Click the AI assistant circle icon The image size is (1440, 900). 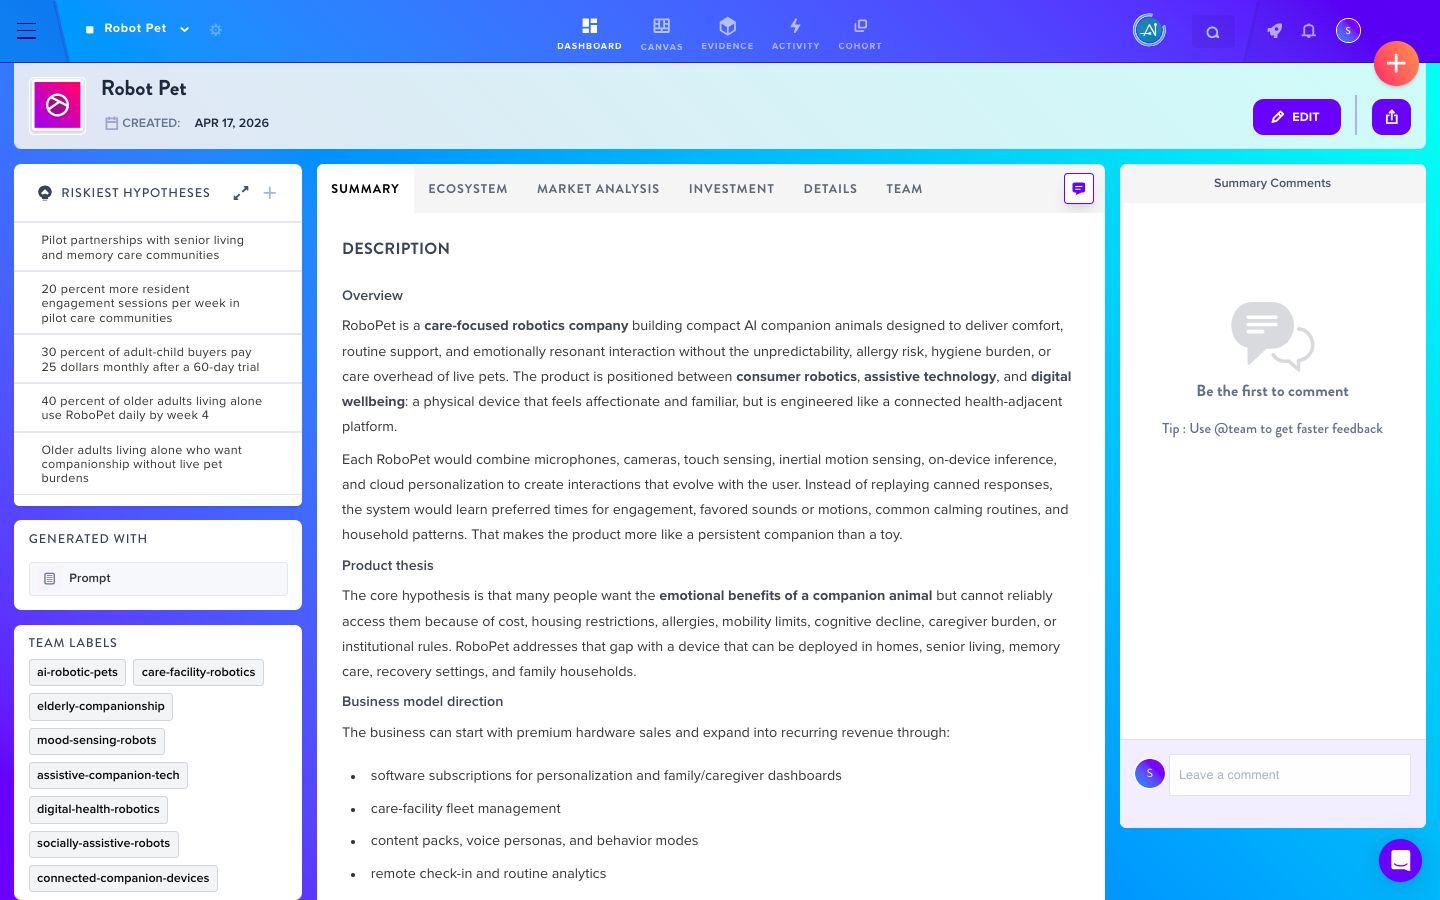[x=1150, y=30]
